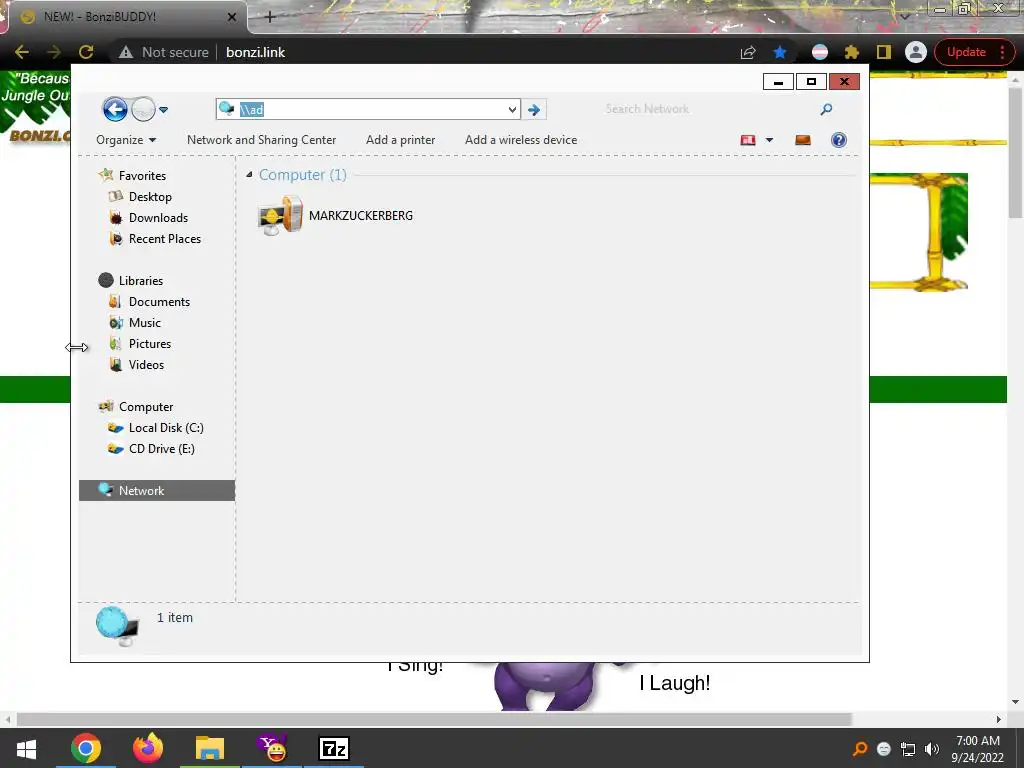1024x768 pixels.
Task: Open Yahoo Messenger from the taskbar
Action: pos(272,748)
